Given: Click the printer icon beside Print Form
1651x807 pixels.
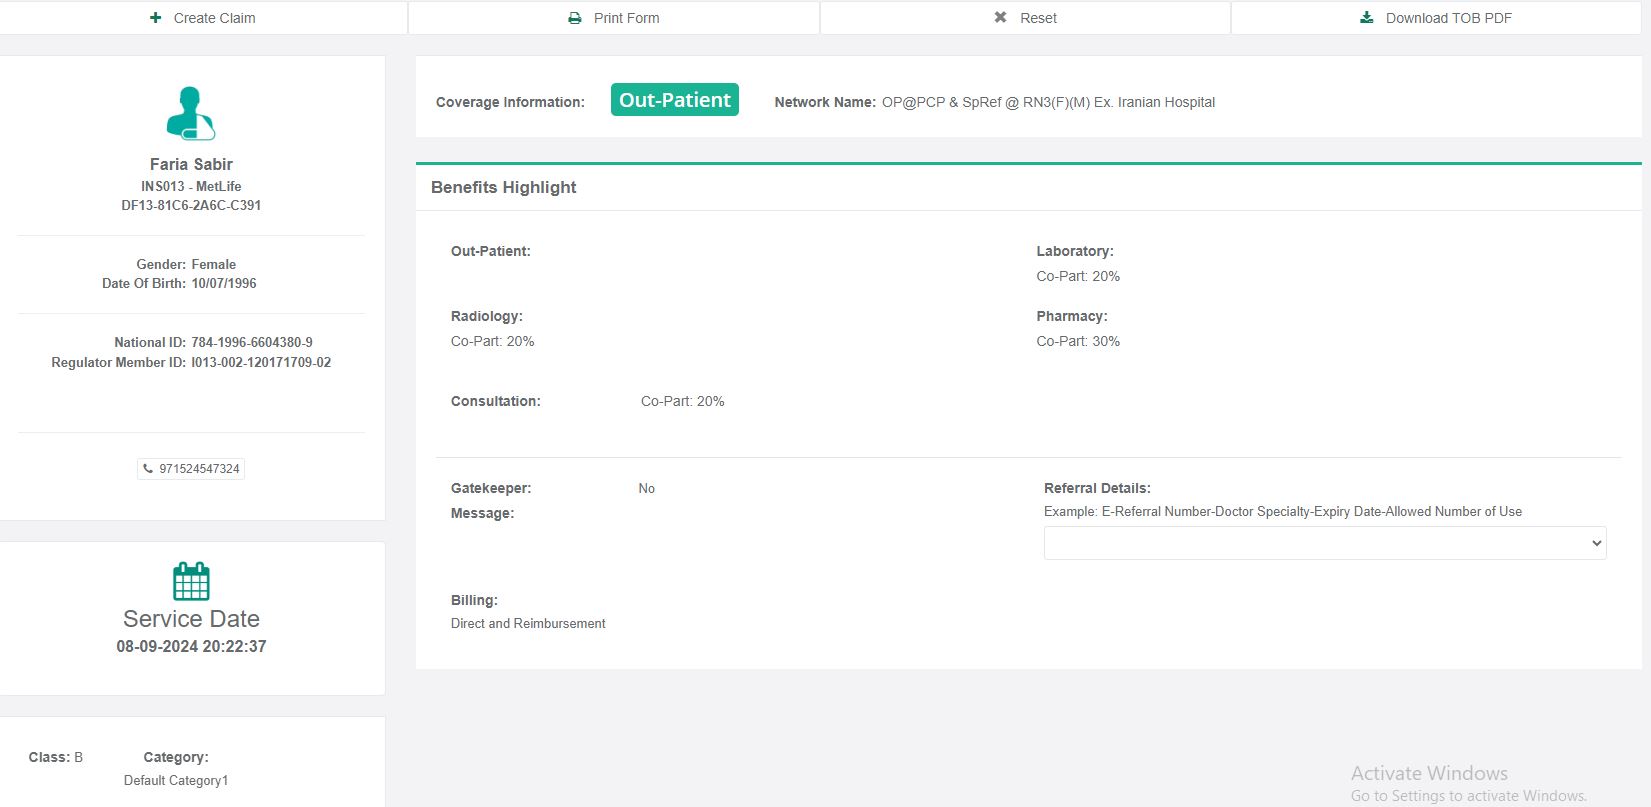Looking at the screenshot, I should click(575, 18).
